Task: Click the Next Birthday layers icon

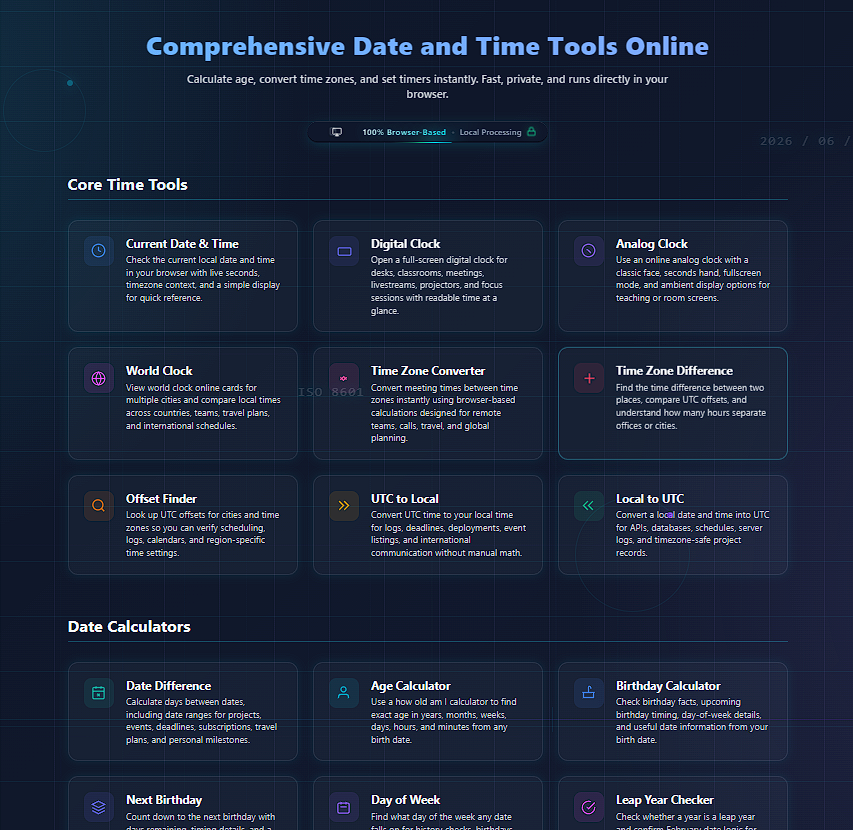Action: coord(98,807)
